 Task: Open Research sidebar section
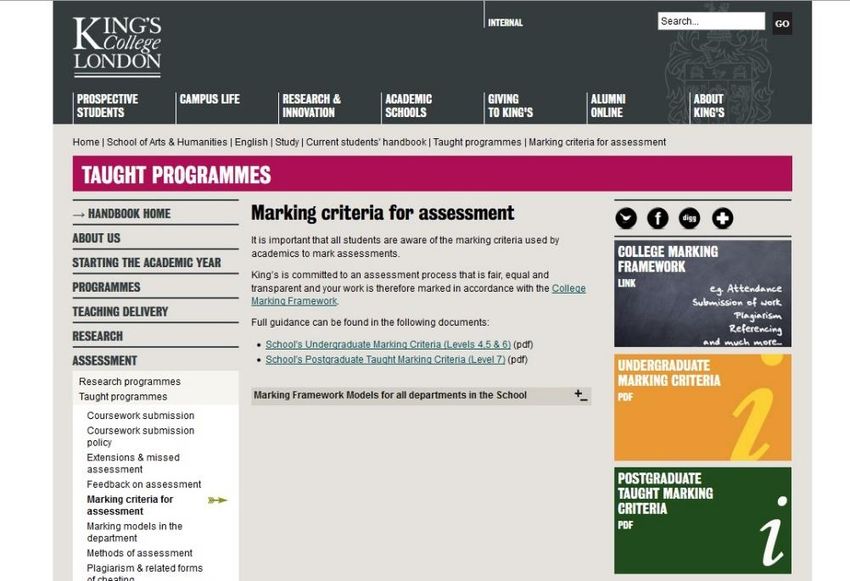pos(98,336)
